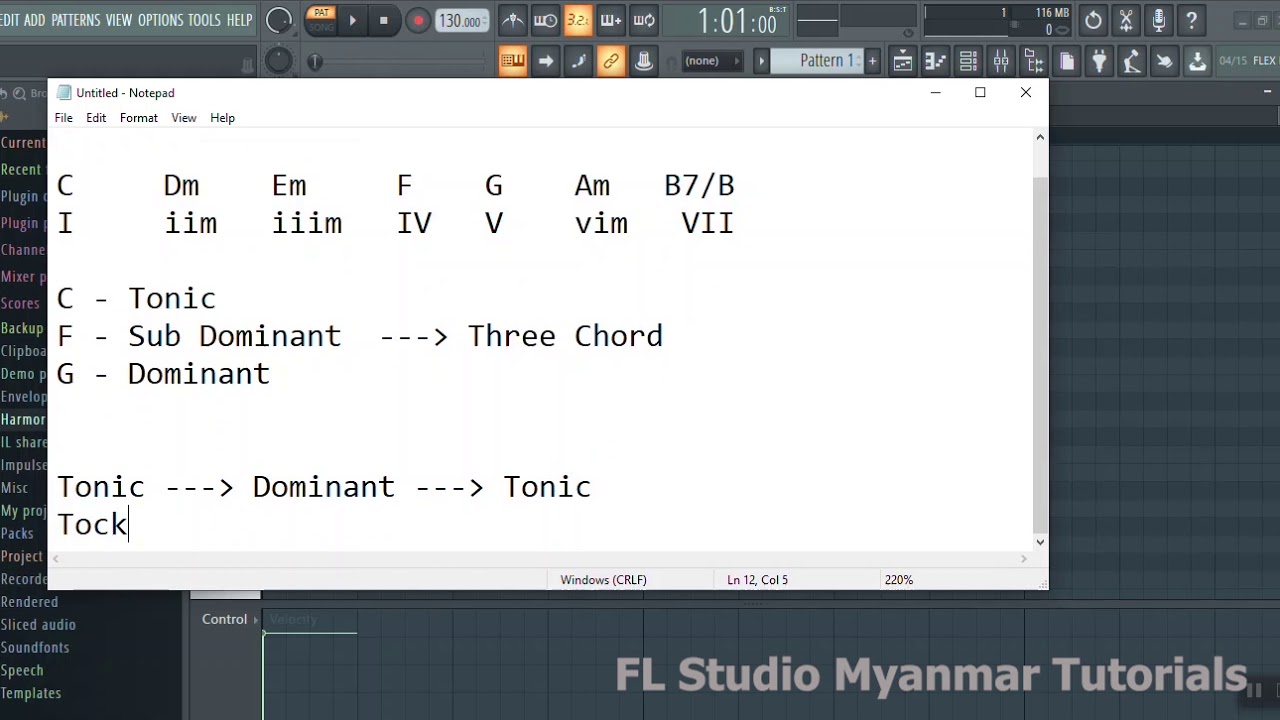Click the 130.000 tempo field

click(462, 21)
